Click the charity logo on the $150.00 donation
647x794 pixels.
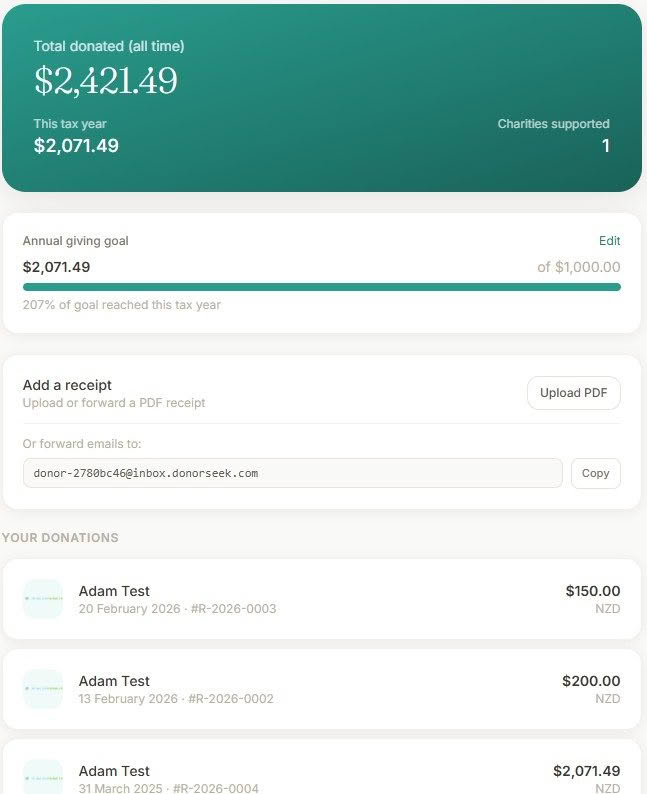(43, 599)
